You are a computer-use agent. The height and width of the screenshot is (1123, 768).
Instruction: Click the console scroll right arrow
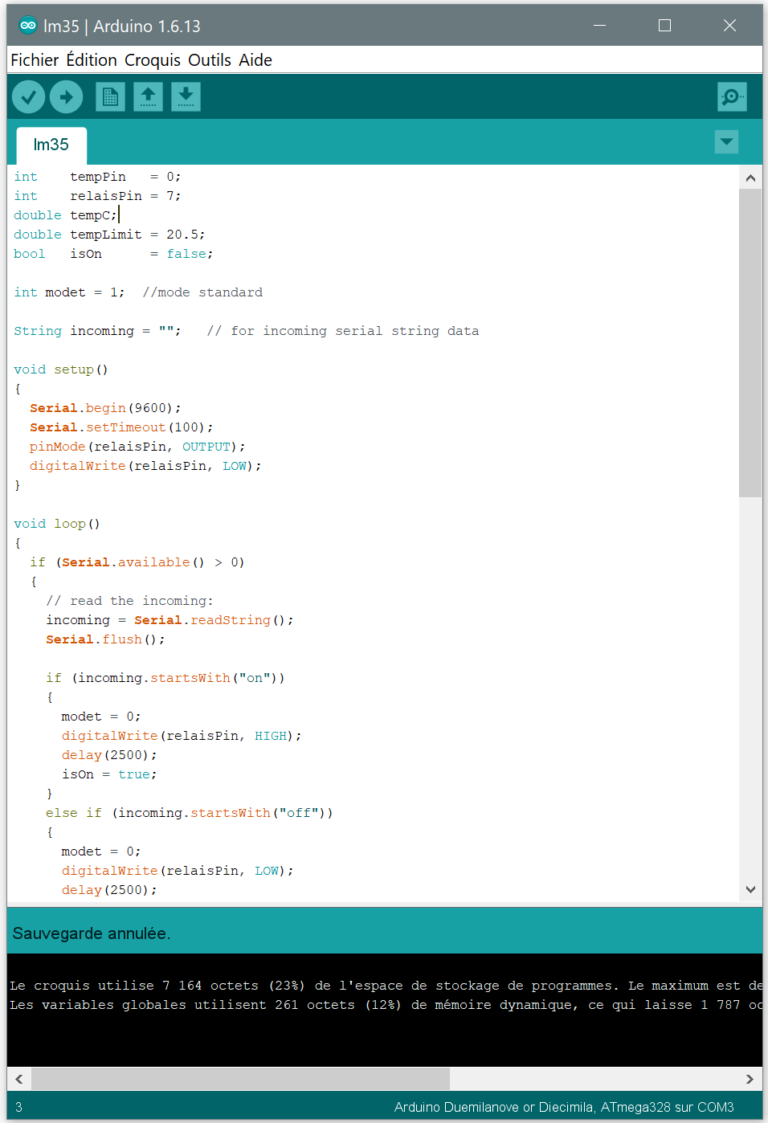750,1079
